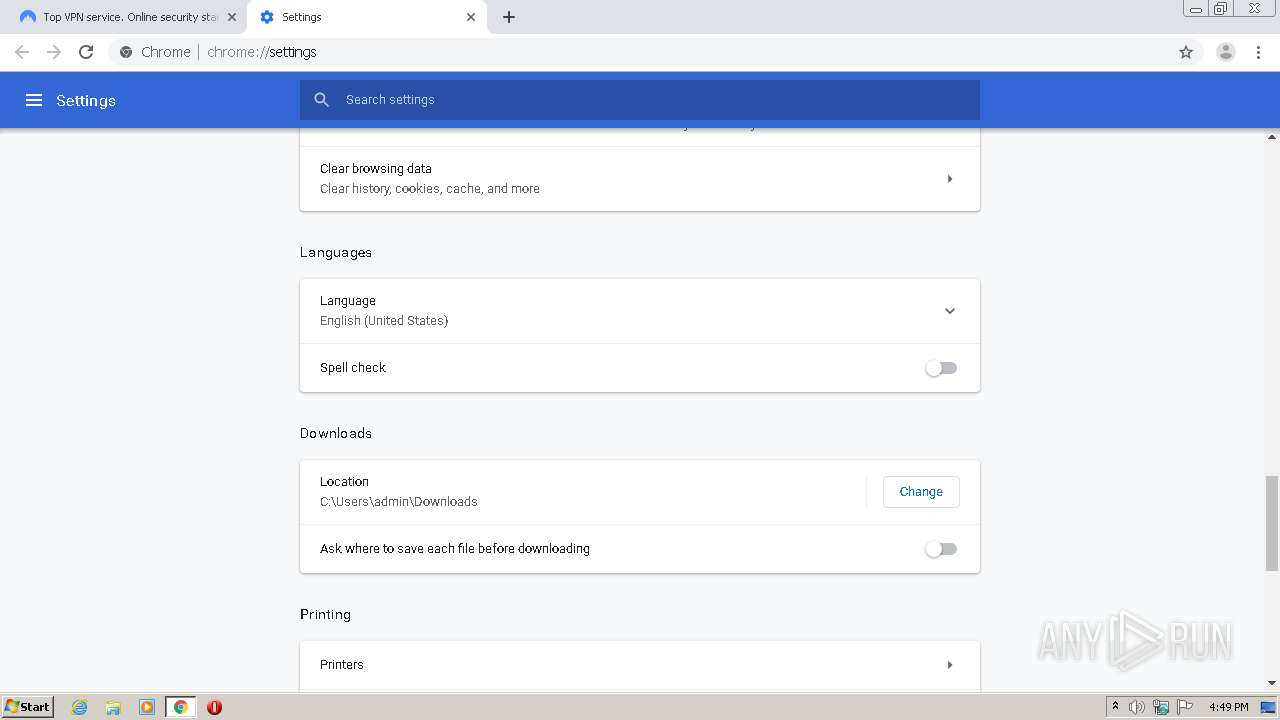This screenshot has width=1280, height=720.
Task: Click the chrome://settings address bar
Action: pyautogui.click(x=640, y=52)
